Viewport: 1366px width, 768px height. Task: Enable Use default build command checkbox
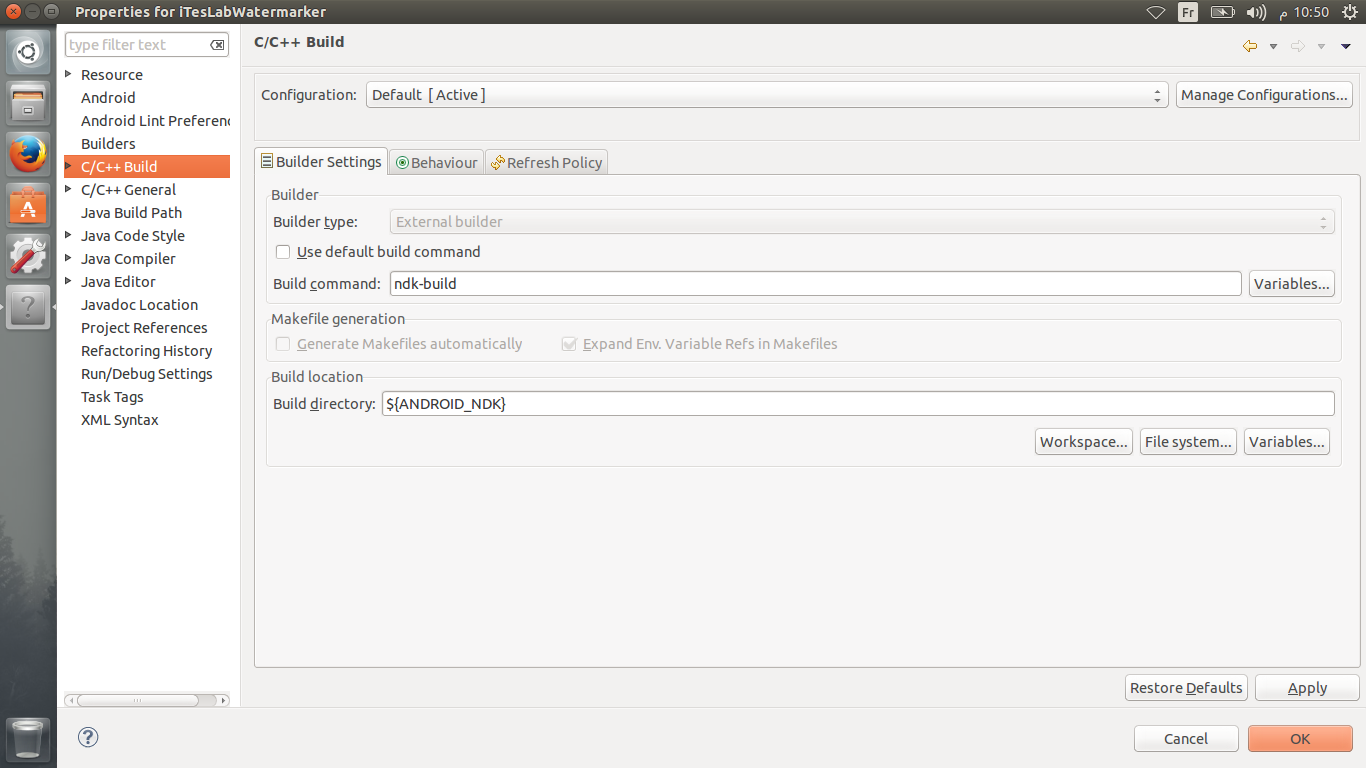[x=283, y=252]
